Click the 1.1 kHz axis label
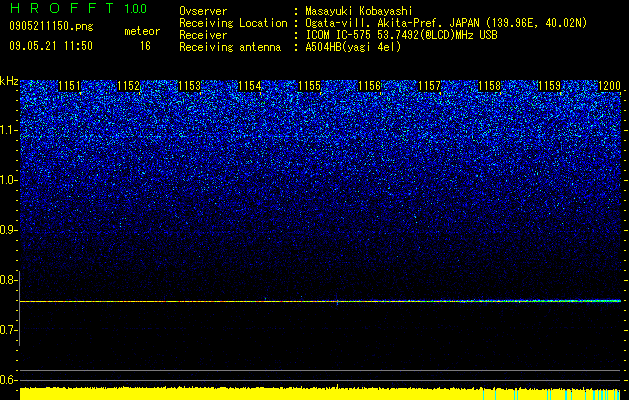 tap(9, 130)
